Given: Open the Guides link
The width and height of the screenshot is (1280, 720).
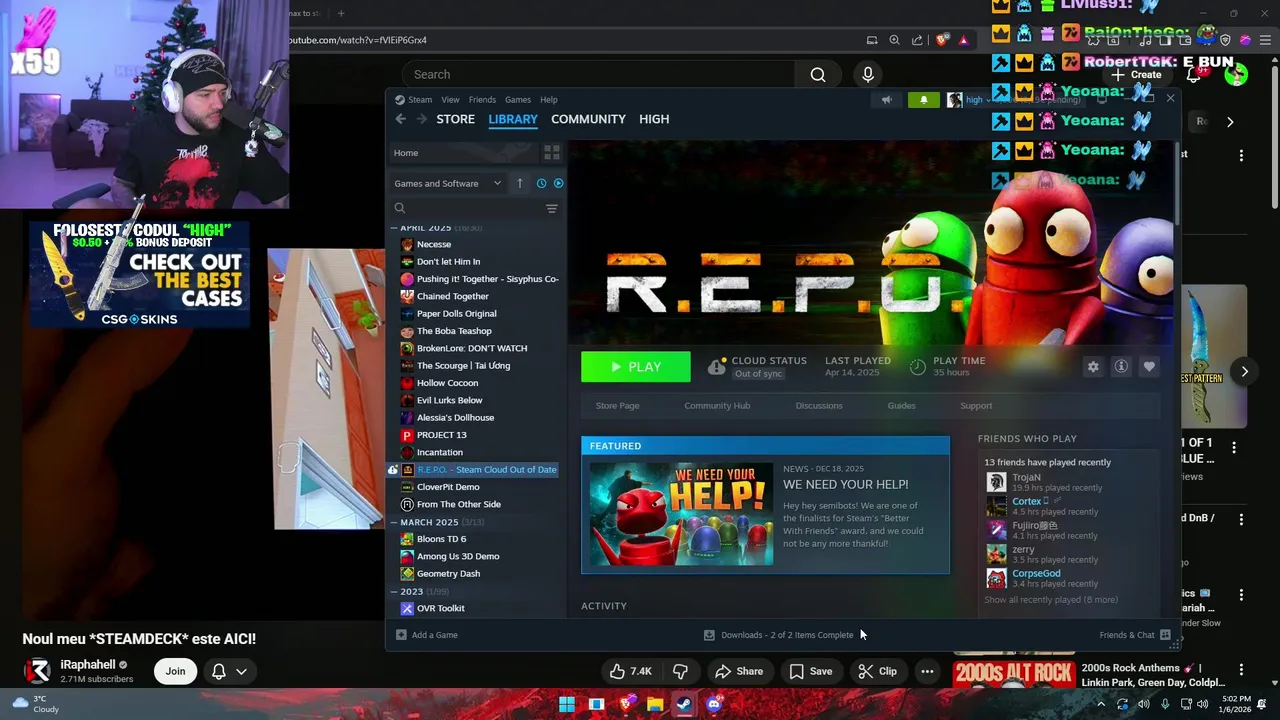Looking at the screenshot, I should (901, 406).
